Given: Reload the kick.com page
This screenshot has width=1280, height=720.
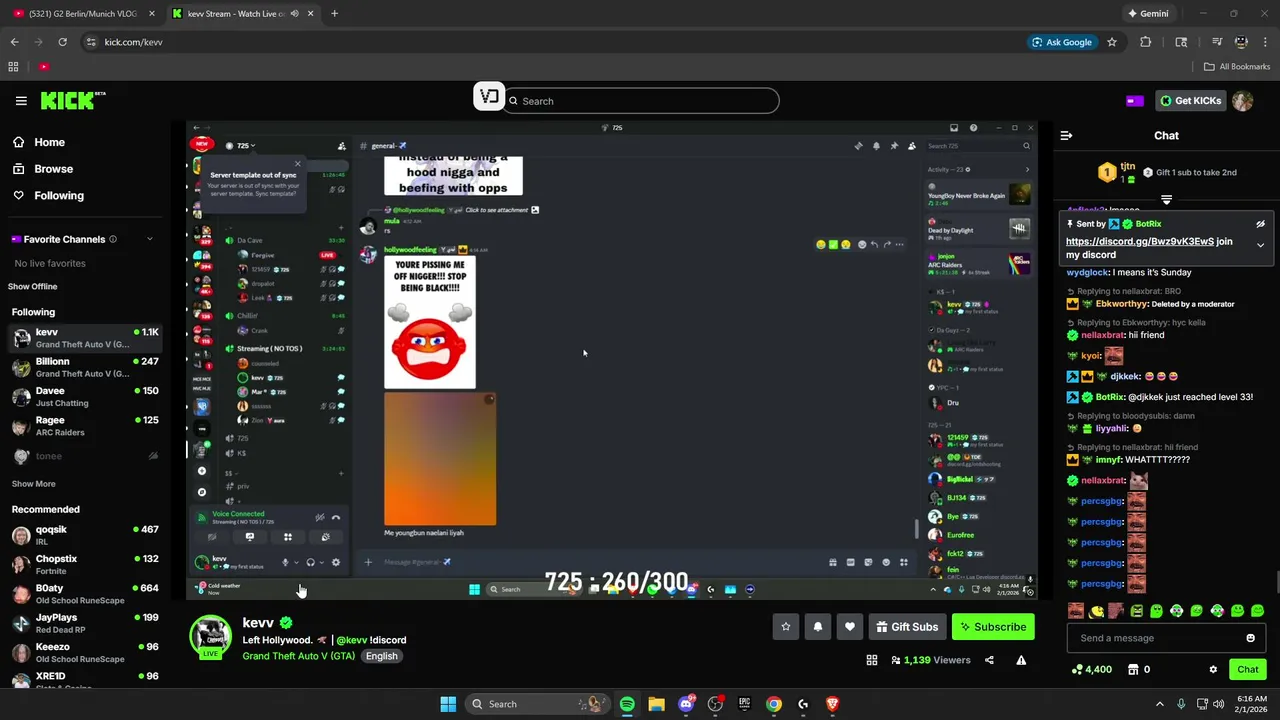Looking at the screenshot, I should (62, 42).
